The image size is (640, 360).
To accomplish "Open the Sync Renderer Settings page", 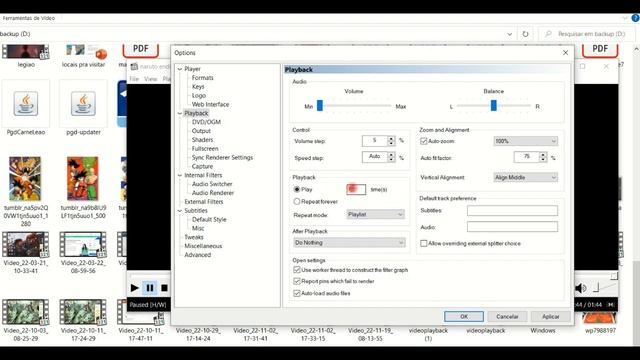I will (222, 158).
